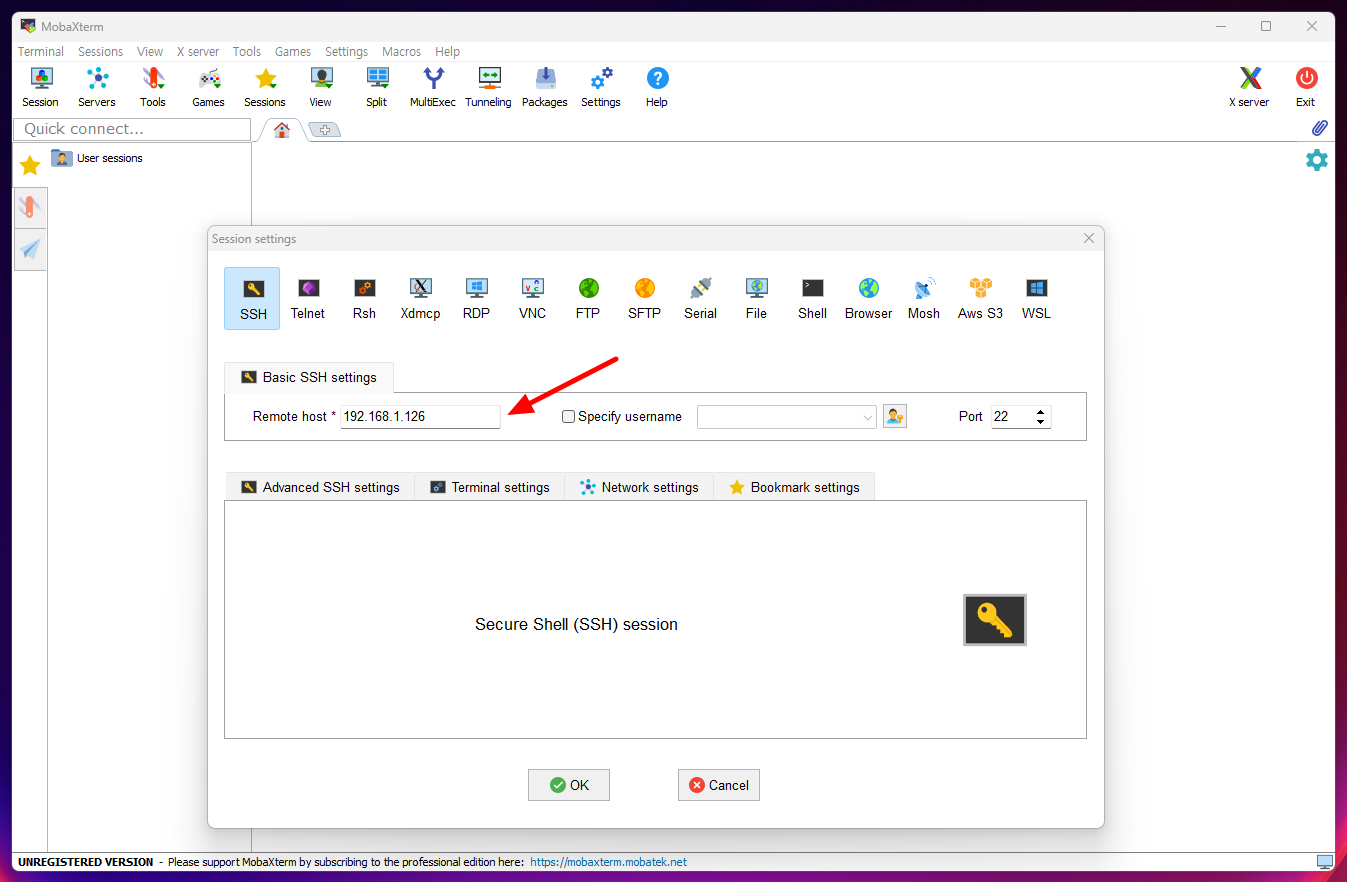Viewport: 1347px width, 882px height.
Task: Open the Advanced SSH settings tab
Action: (320, 487)
